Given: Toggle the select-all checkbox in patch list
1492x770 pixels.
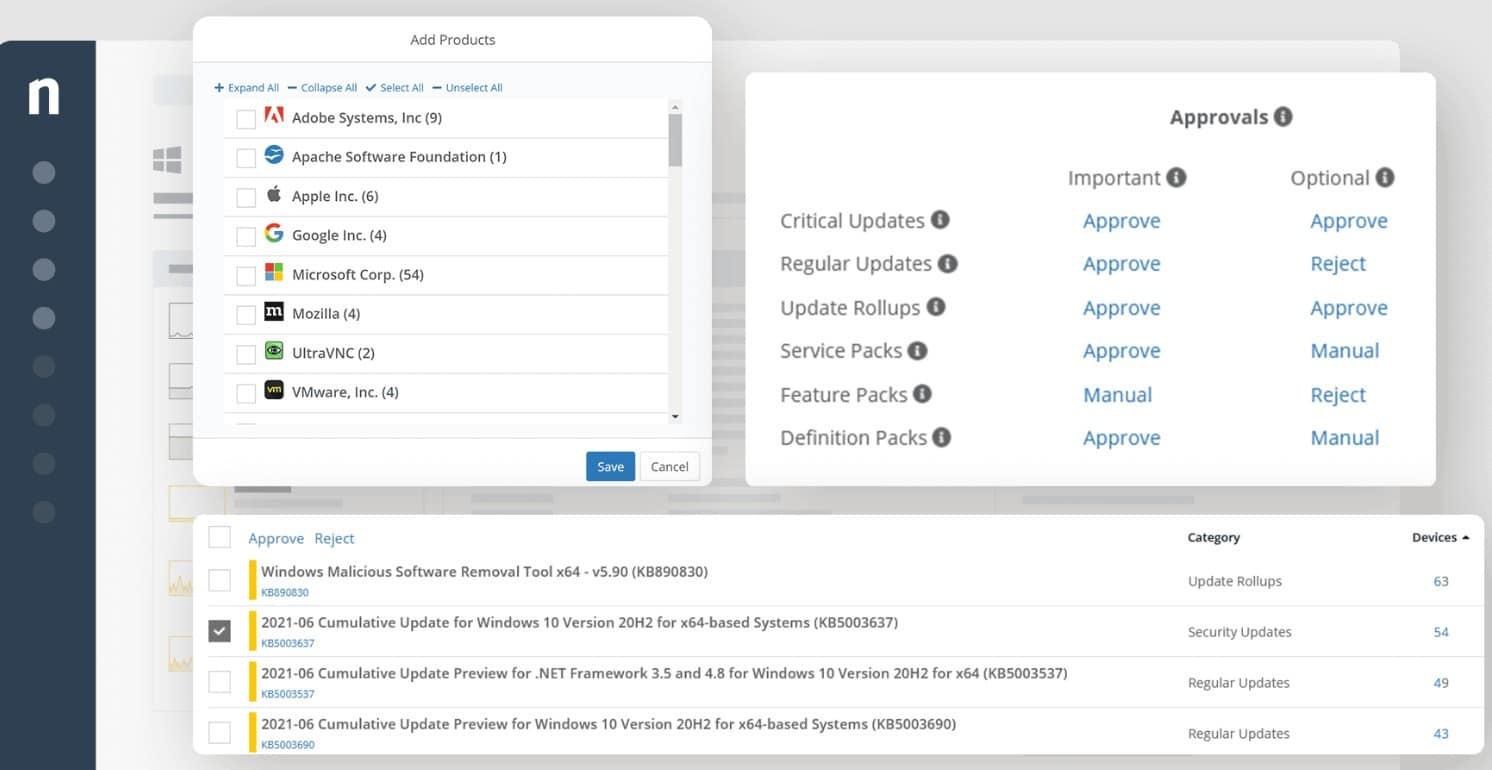Looking at the screenshot, I should pos(220,537).
